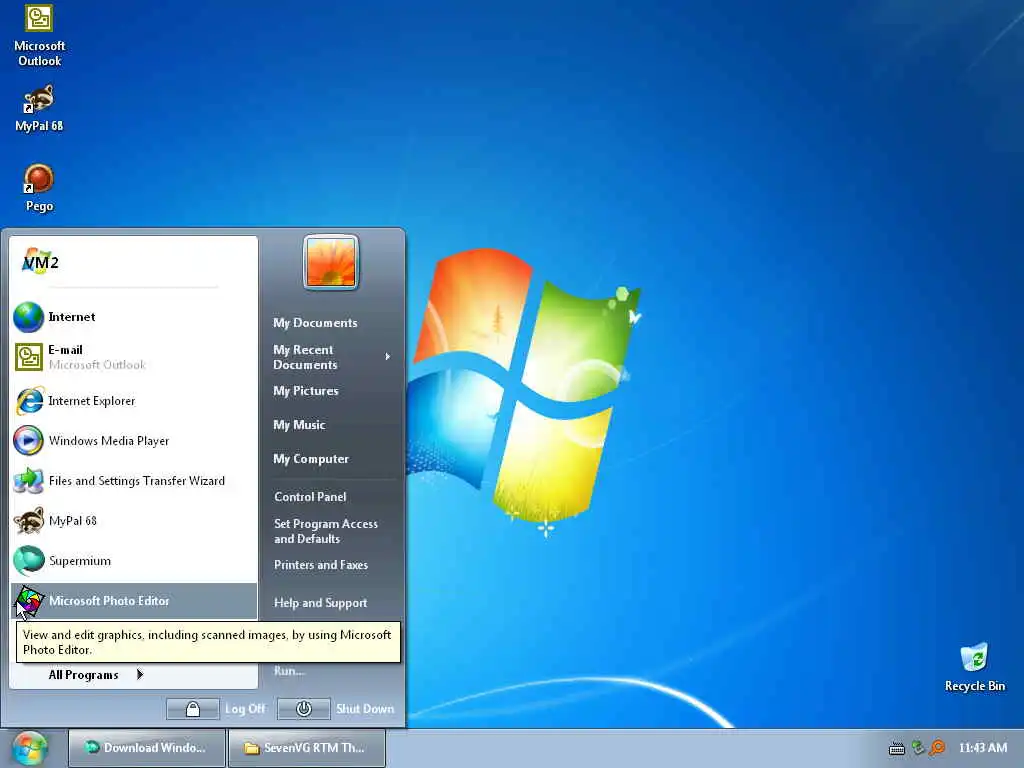The image size is (1024, 768).
Task: Click the green tray icon beside the keyboard
Action: pyautogui.click(x=918, y=748)
